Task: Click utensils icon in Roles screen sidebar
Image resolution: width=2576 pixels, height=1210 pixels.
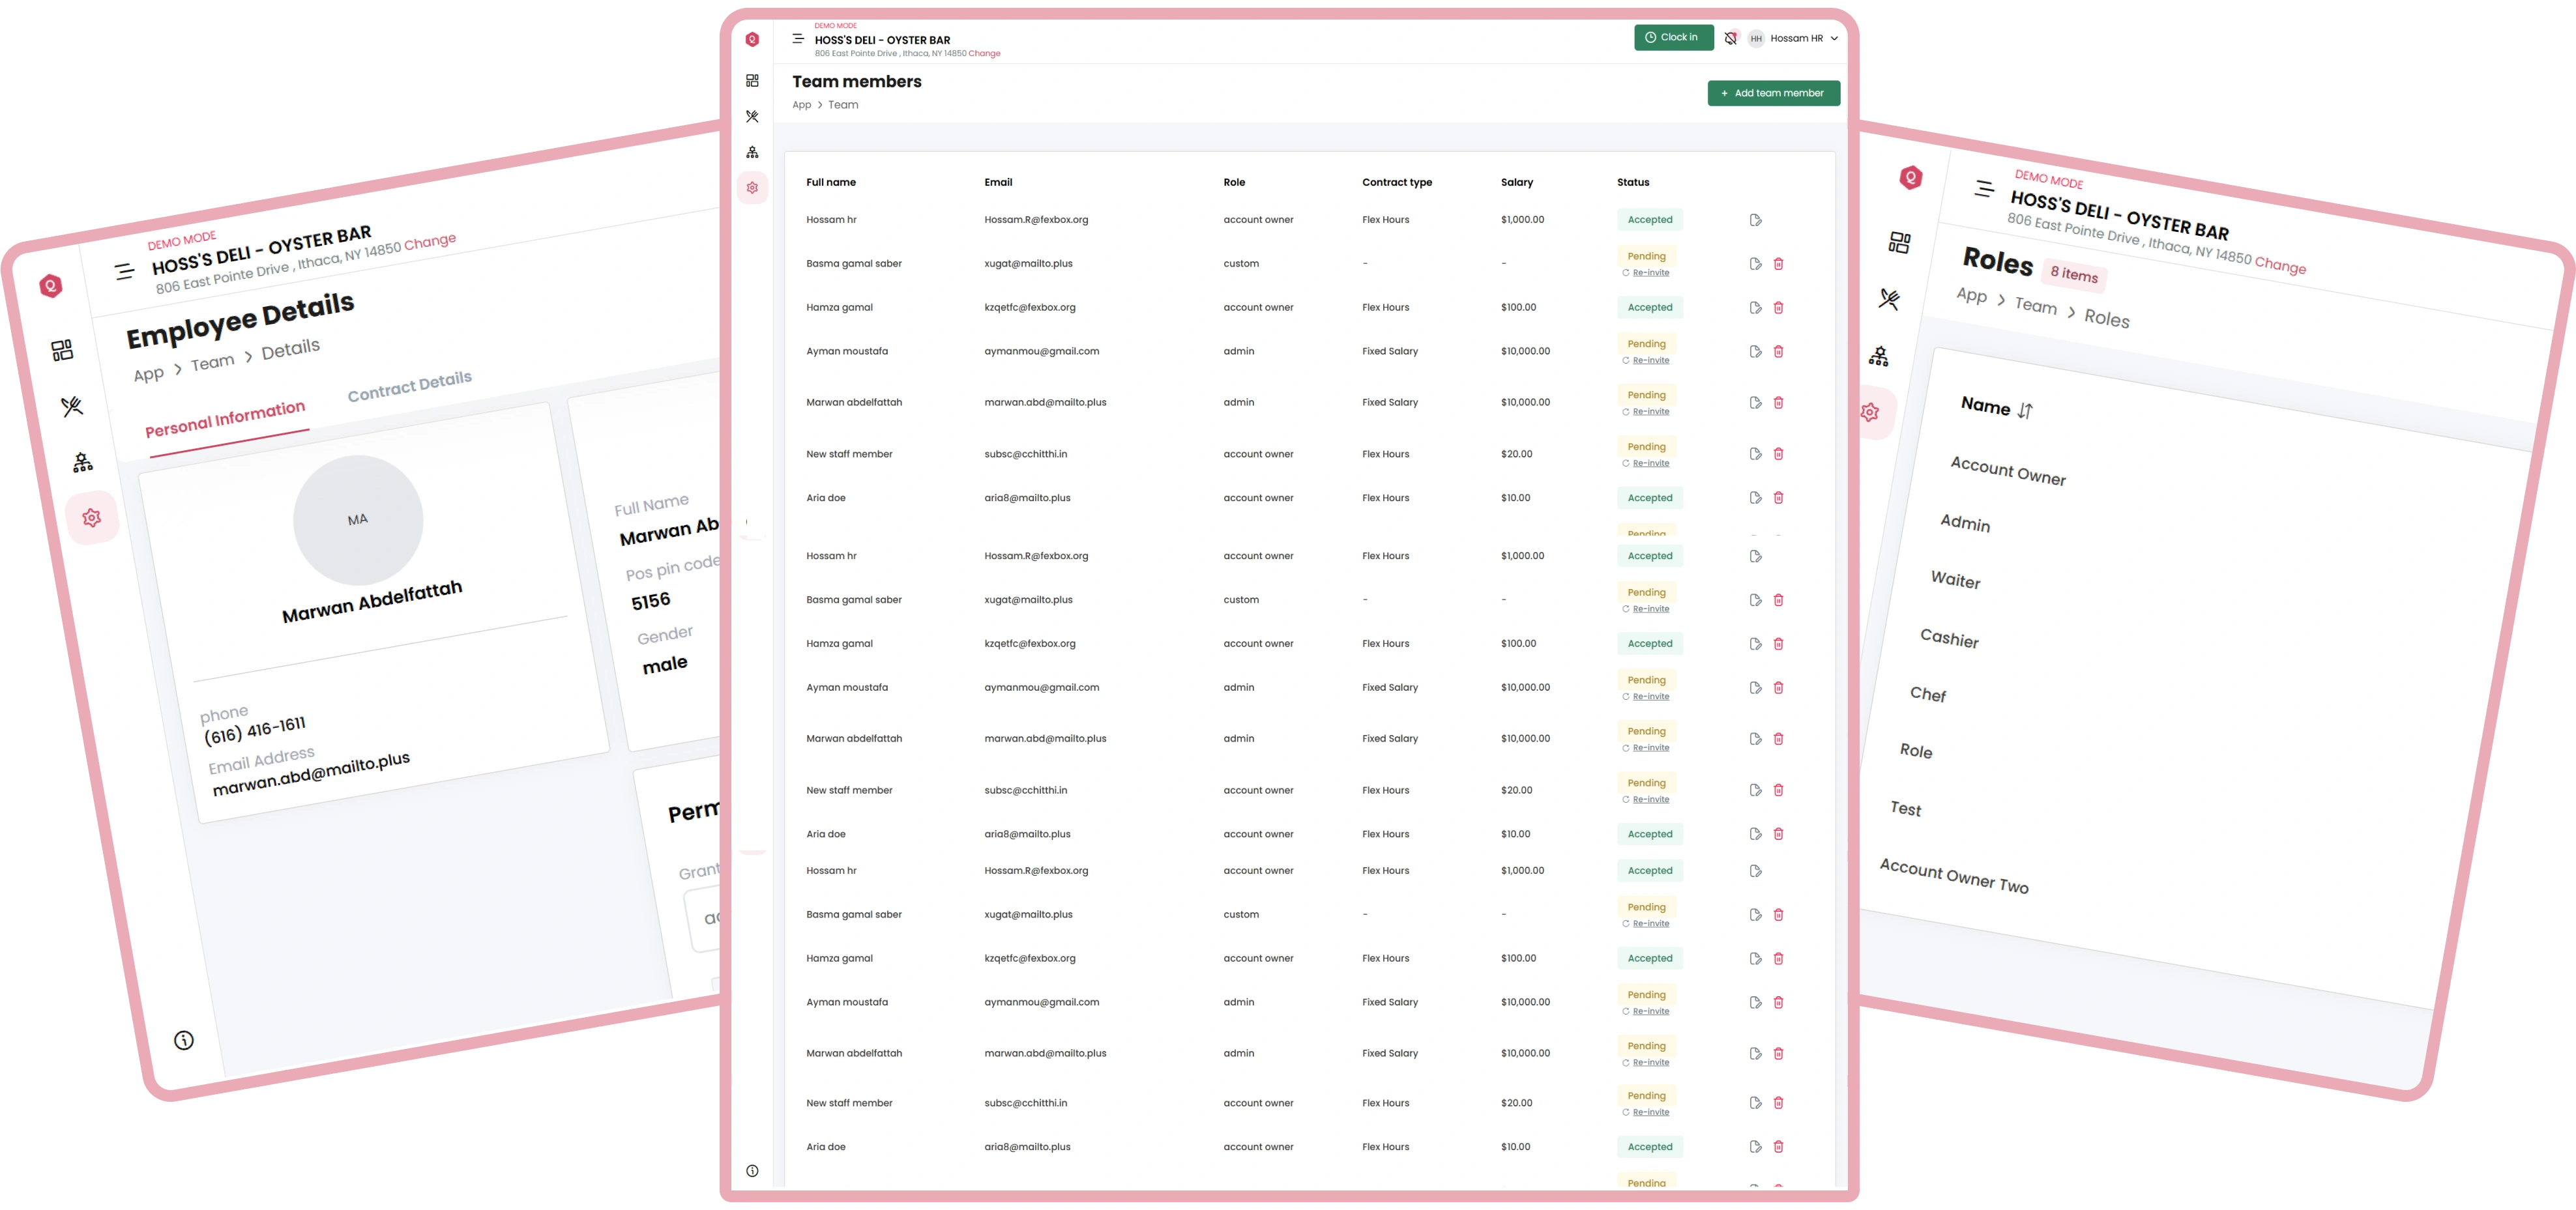Action: [x=1889, y=299]
